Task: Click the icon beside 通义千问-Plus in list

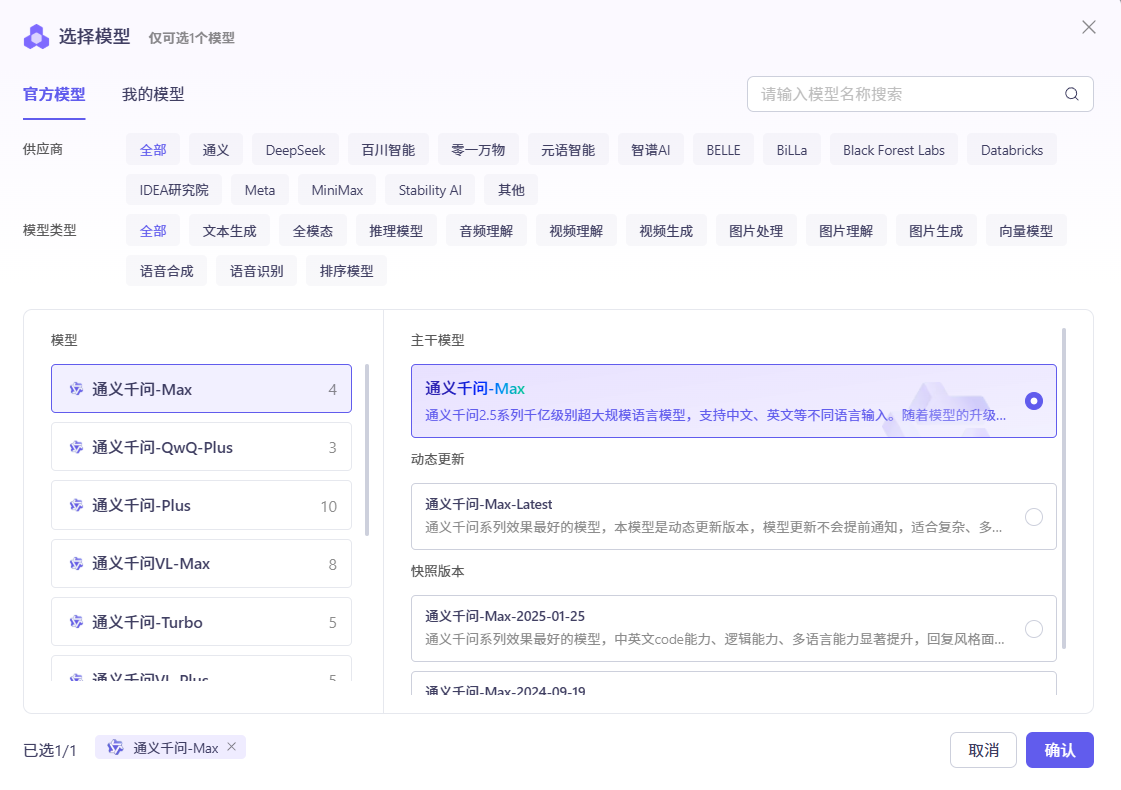Action: [76, 505]
